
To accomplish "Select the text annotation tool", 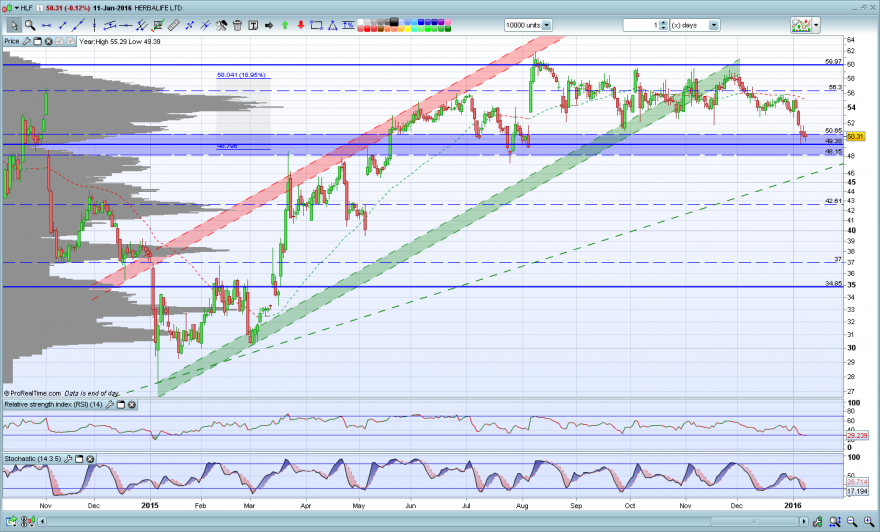I will pos(253,25).
